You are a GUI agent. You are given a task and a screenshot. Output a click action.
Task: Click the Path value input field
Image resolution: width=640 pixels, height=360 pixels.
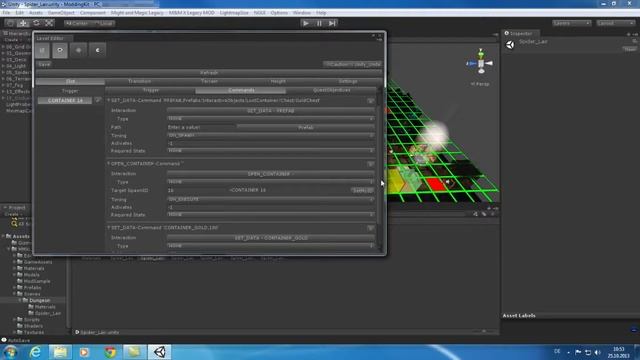(202, 127)
